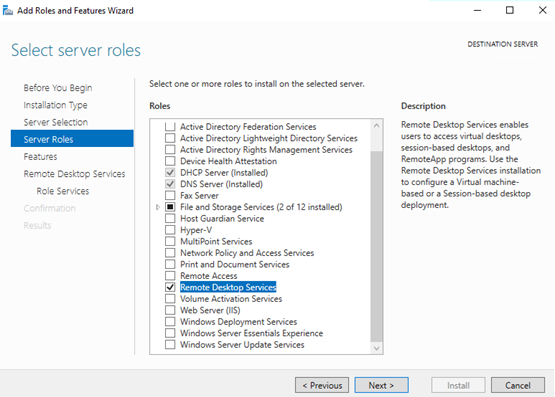Tick the Fax Server checkbox
This screenshot has height=397, width=555.
click(x=170, y=195)
